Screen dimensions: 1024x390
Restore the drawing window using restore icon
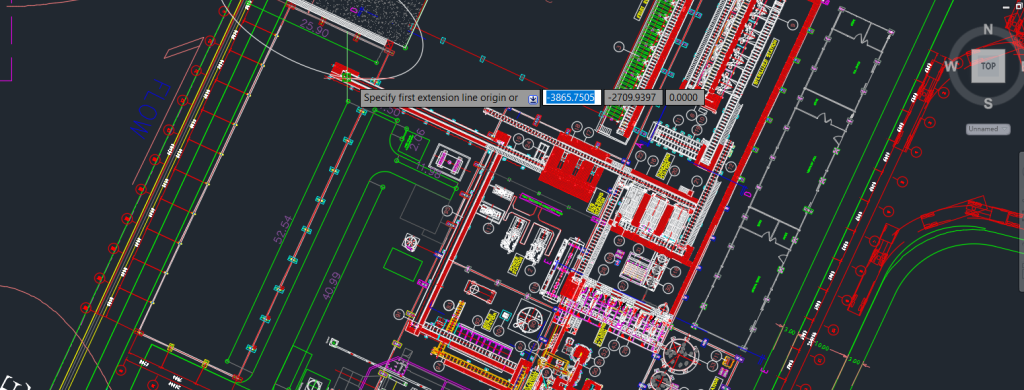[x=1019, y=7]
